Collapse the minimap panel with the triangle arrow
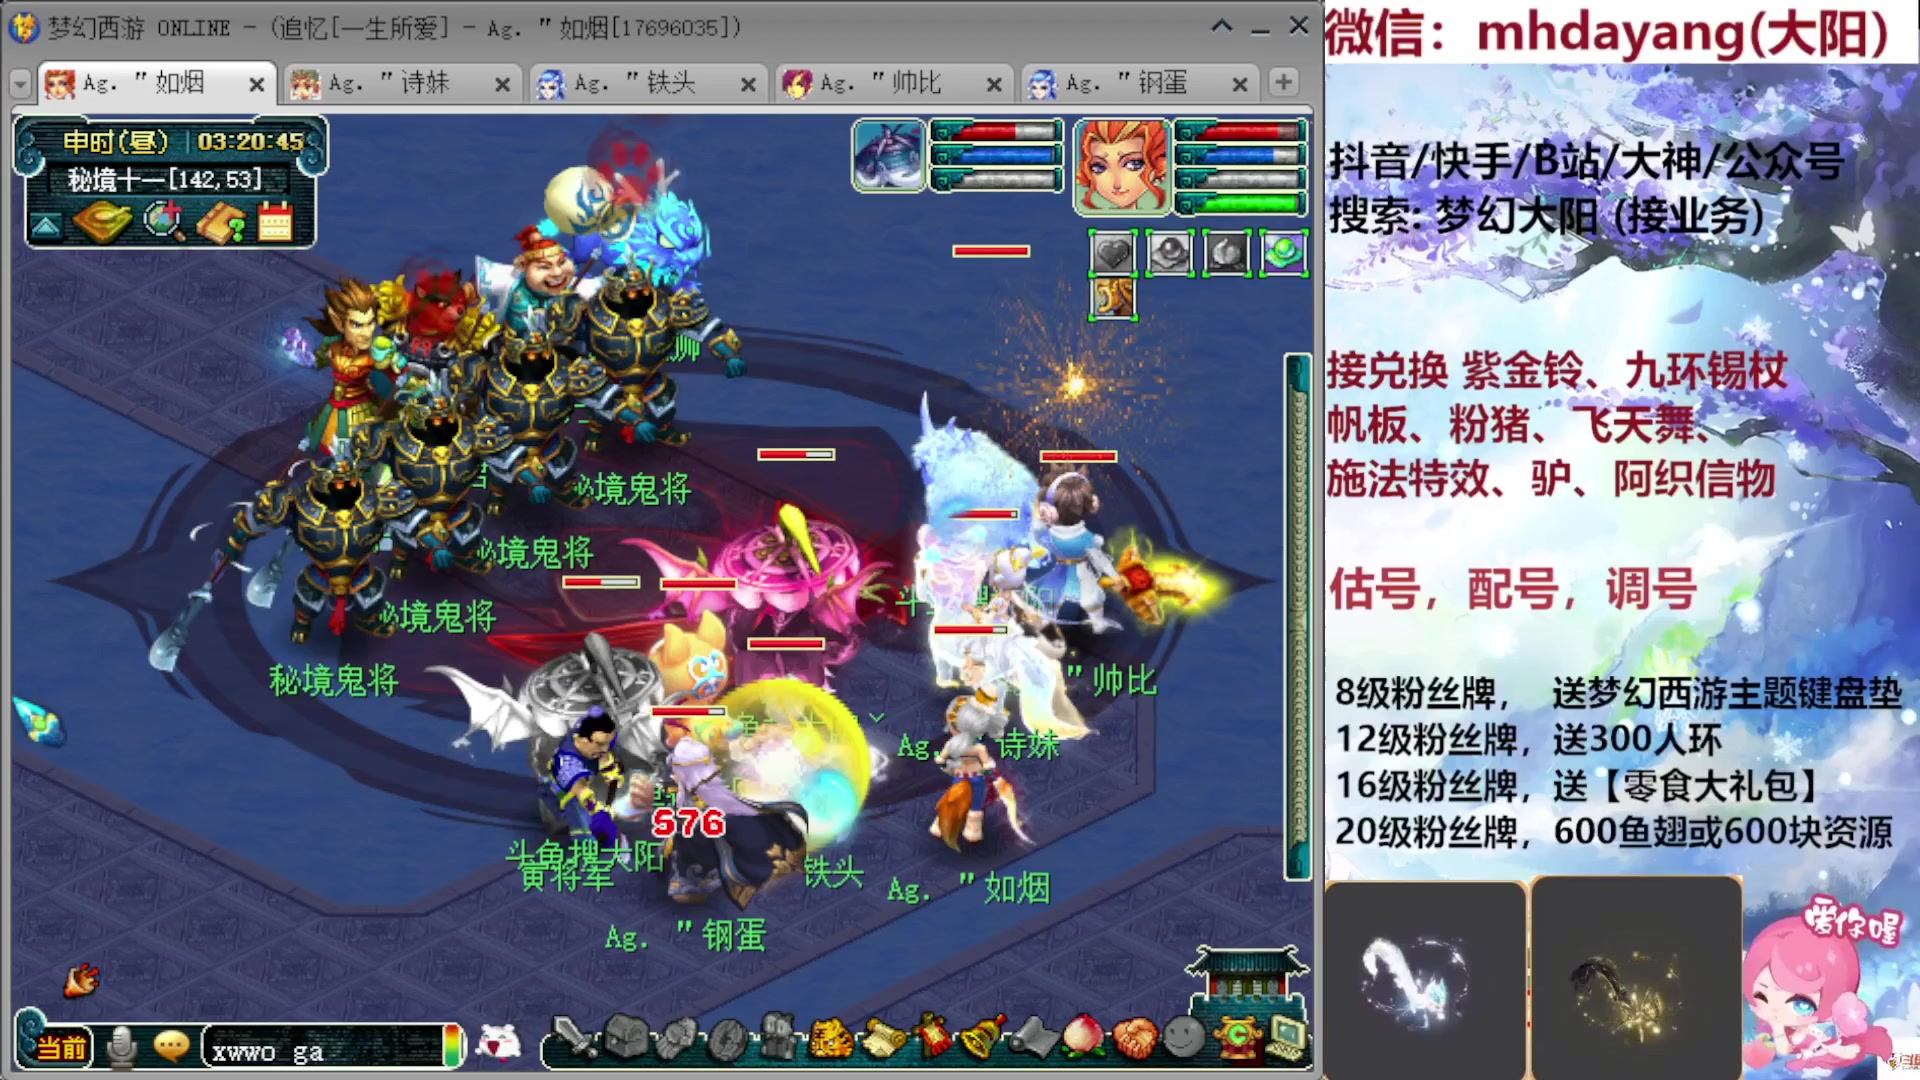Image resolution: width=1920 pixels, height=1080 pixels. [x=46, y=227]
